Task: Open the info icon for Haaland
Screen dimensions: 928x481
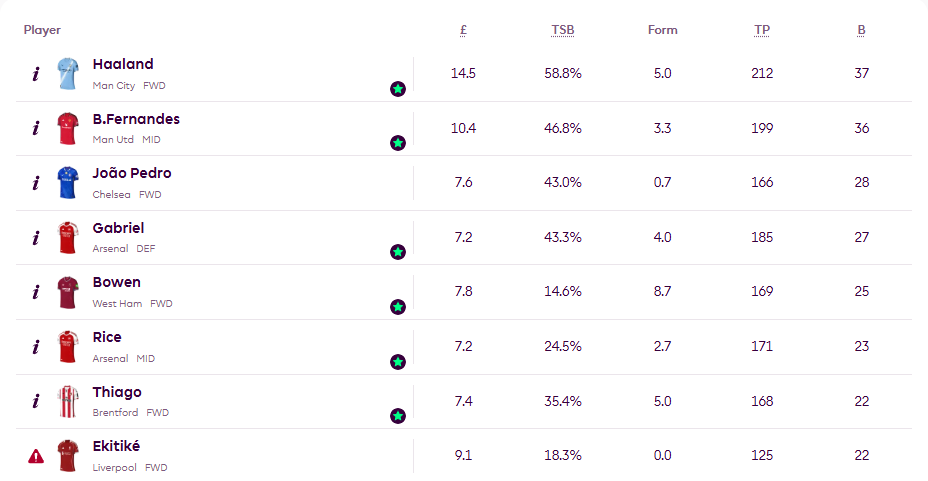Action: pos(36,74)
